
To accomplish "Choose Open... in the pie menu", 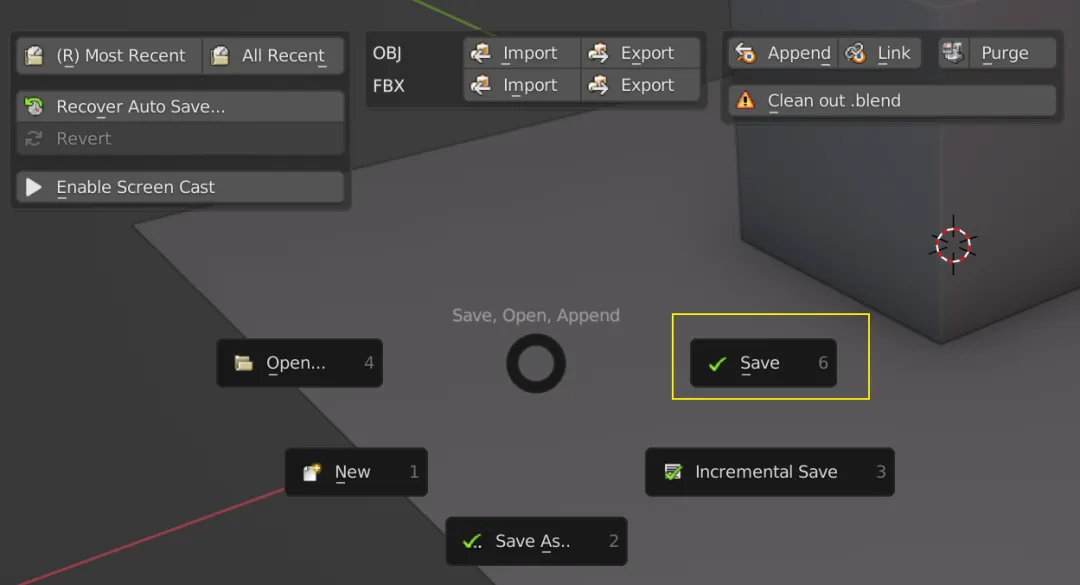I will pos(300,363).
